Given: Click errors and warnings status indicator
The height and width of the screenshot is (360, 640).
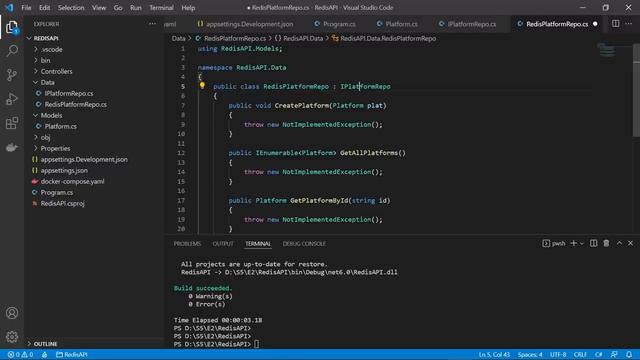Looking at the screenshot, I should tap(20, 355).
